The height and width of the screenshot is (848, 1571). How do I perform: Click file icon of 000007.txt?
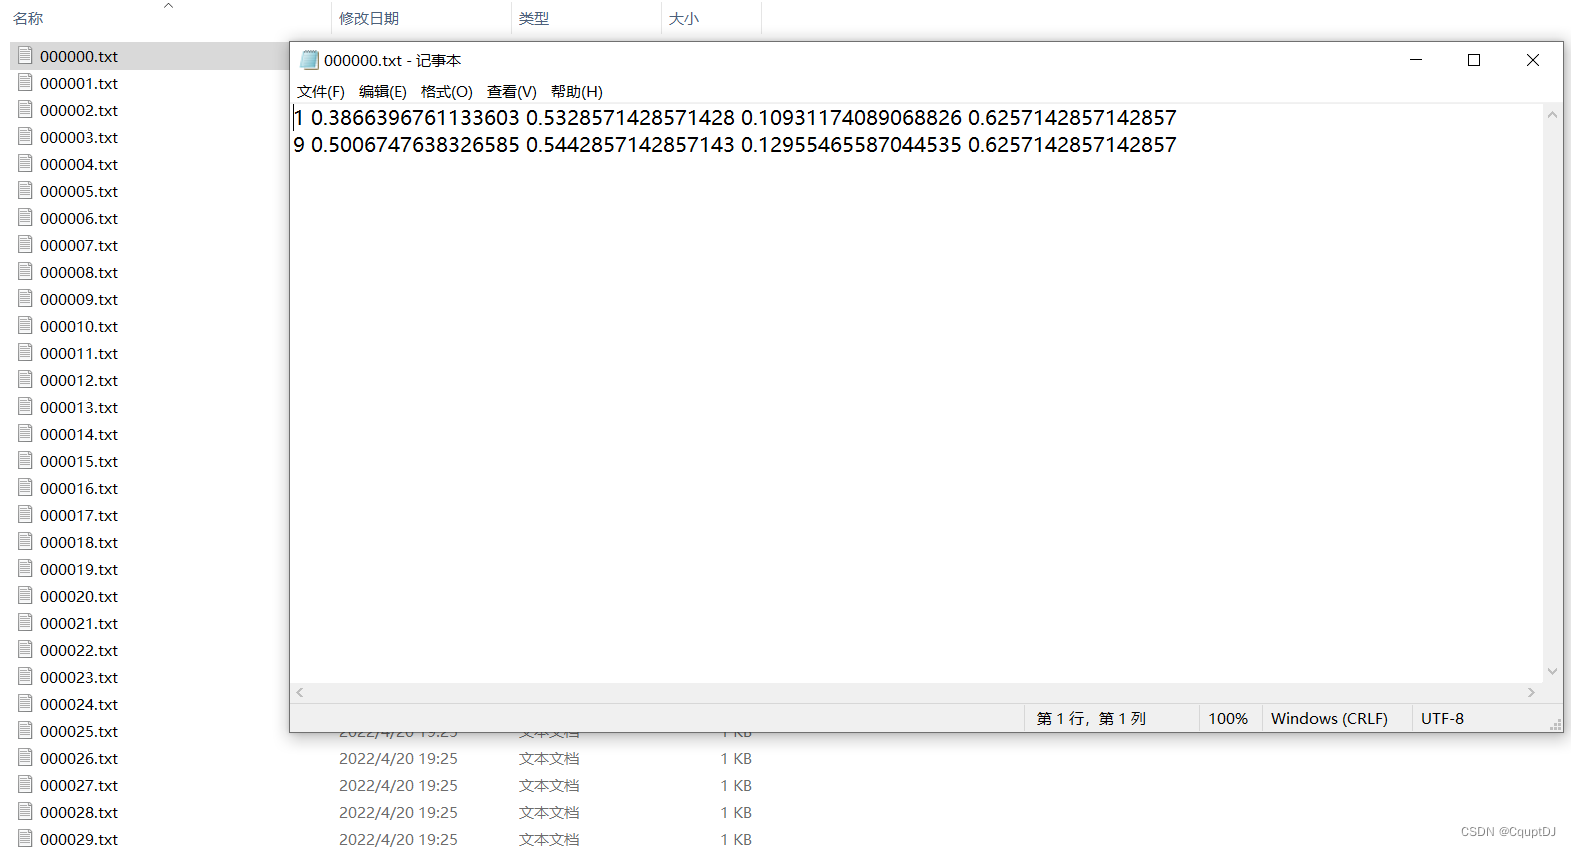[x=25, y=245]
